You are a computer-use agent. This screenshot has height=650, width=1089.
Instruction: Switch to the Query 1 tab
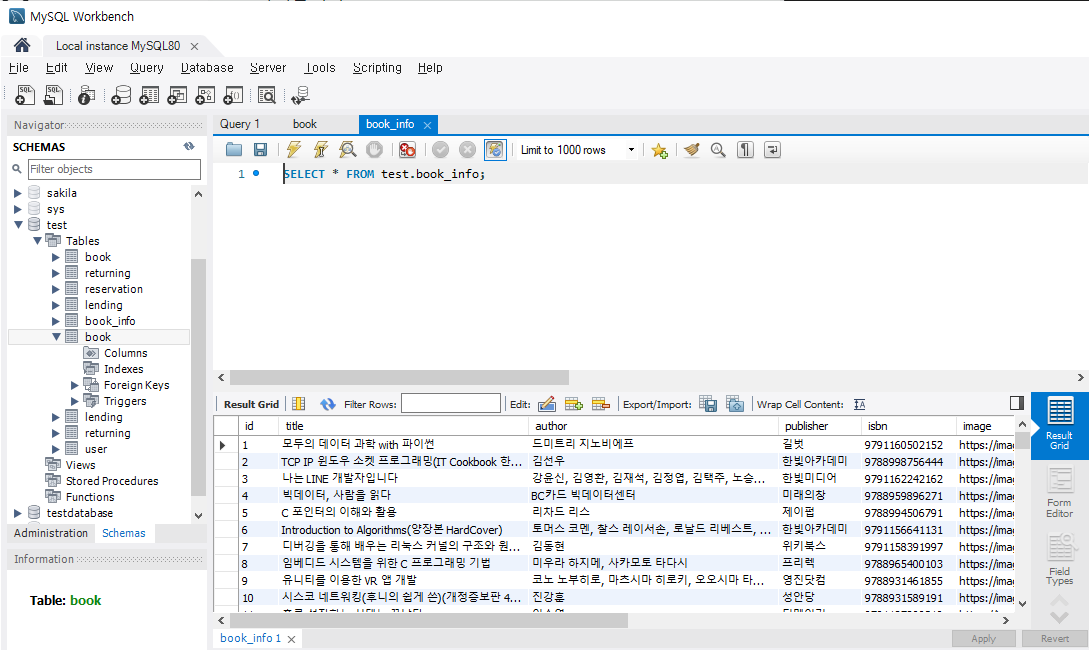tap(240, 124)
